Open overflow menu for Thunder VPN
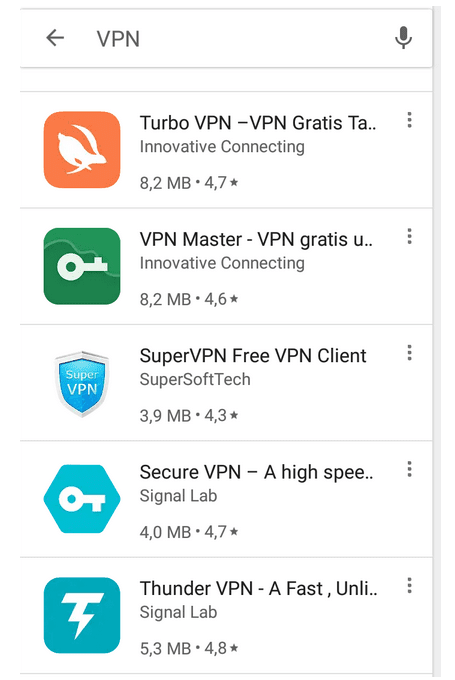The width and height of the screenshot is (455, 680). click(409, 585)
